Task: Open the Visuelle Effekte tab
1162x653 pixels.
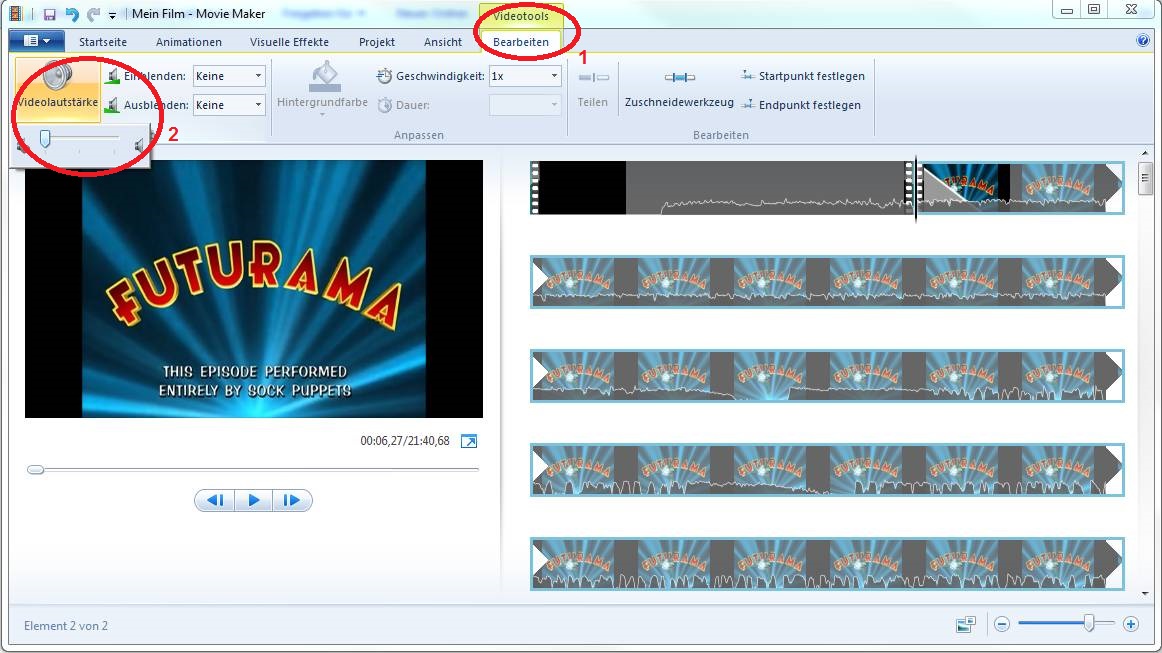Action: (288, 42)
